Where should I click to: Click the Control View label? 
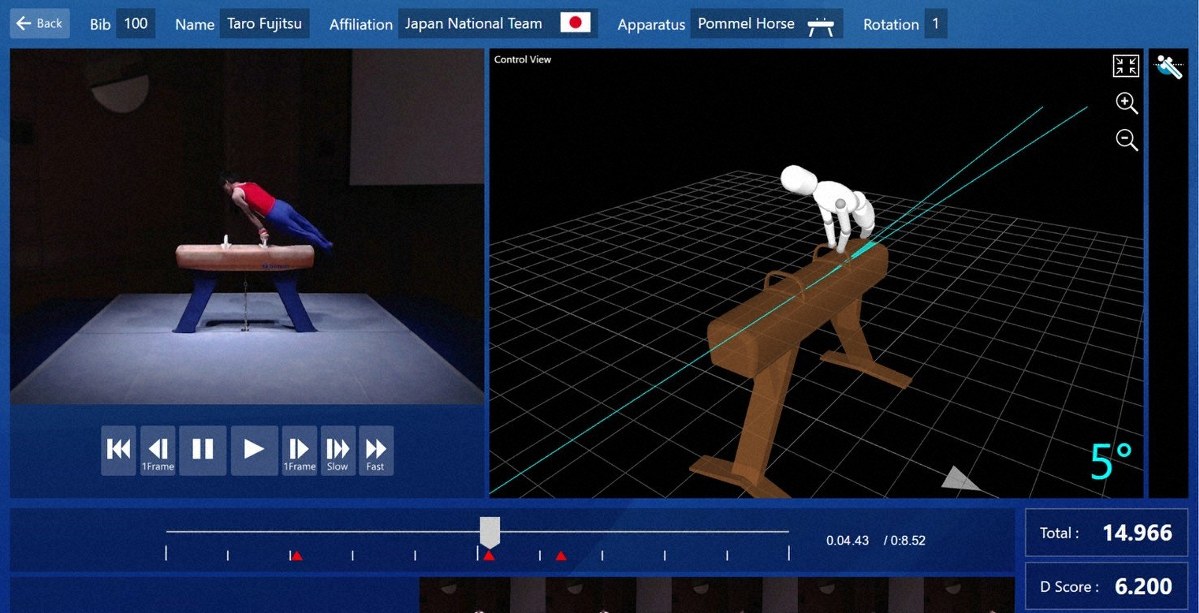click(x=522, y=60)
